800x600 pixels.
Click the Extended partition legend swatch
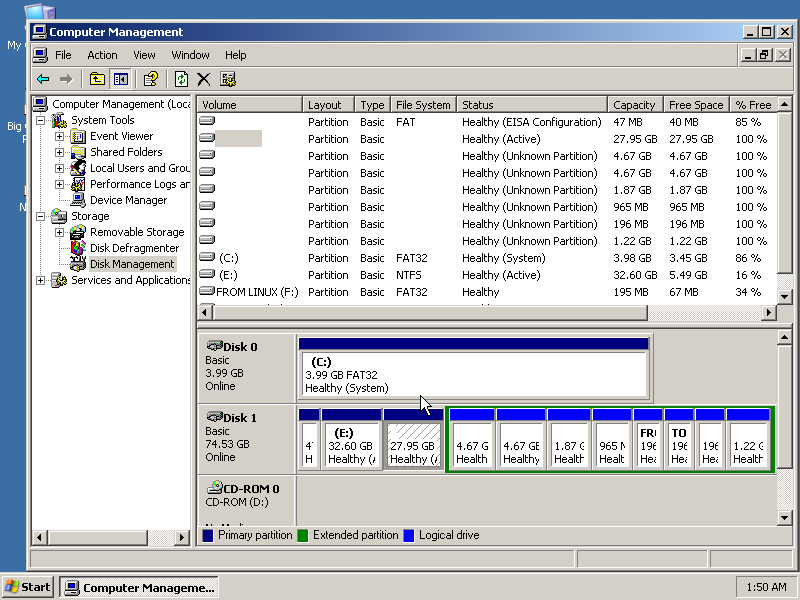pos(303,536)
